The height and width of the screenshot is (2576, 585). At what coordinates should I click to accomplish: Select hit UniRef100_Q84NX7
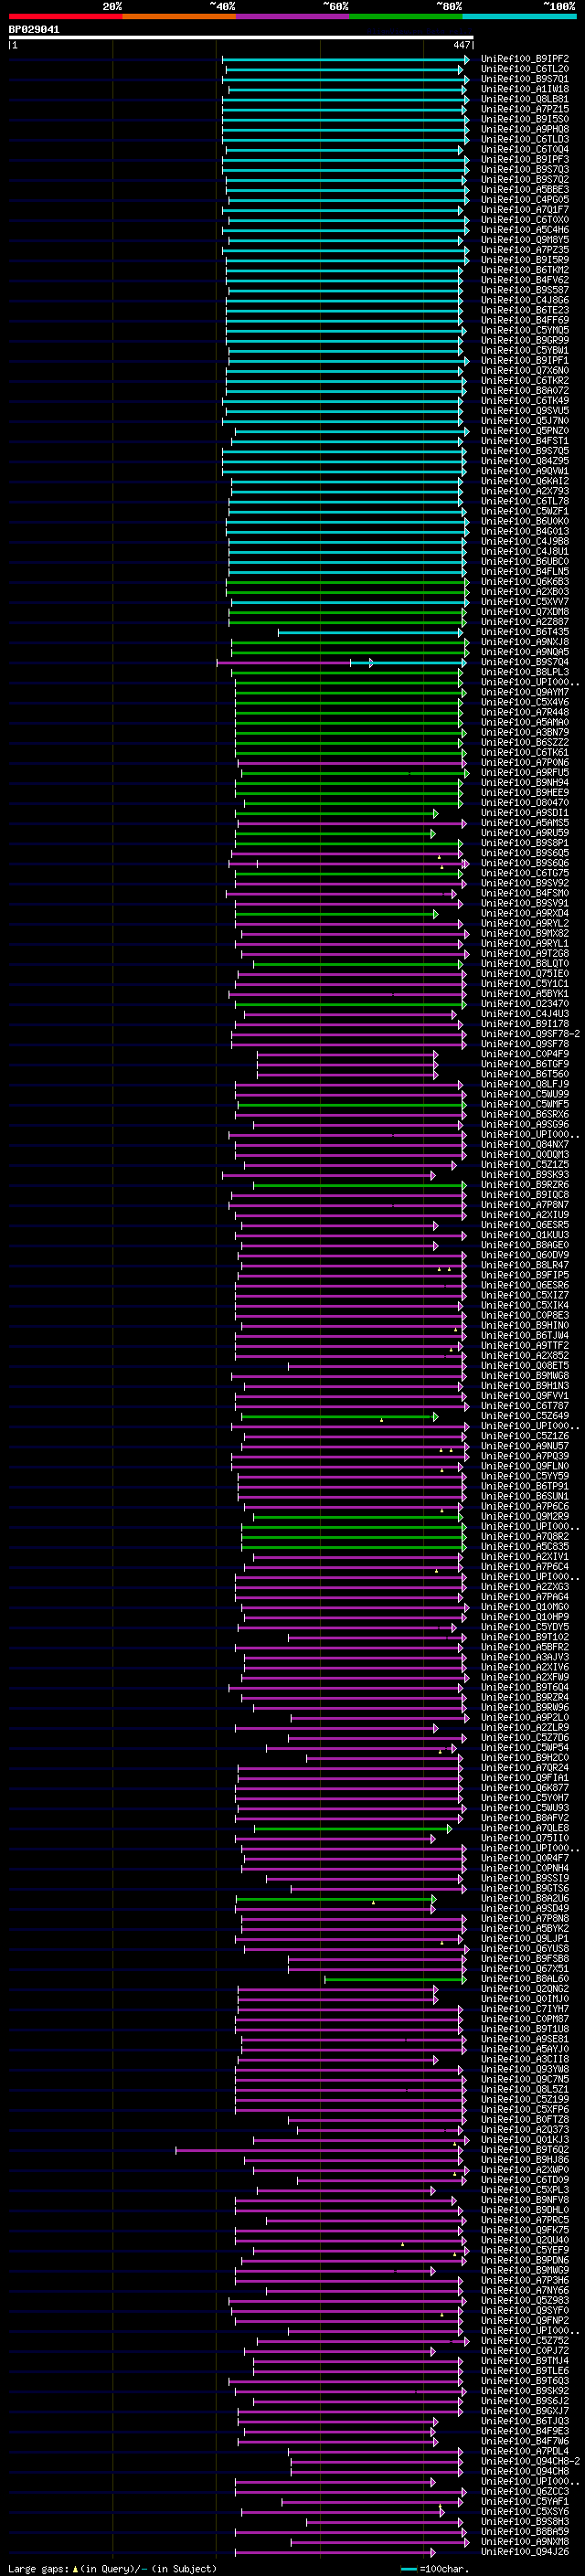[x=524, y=1145]
